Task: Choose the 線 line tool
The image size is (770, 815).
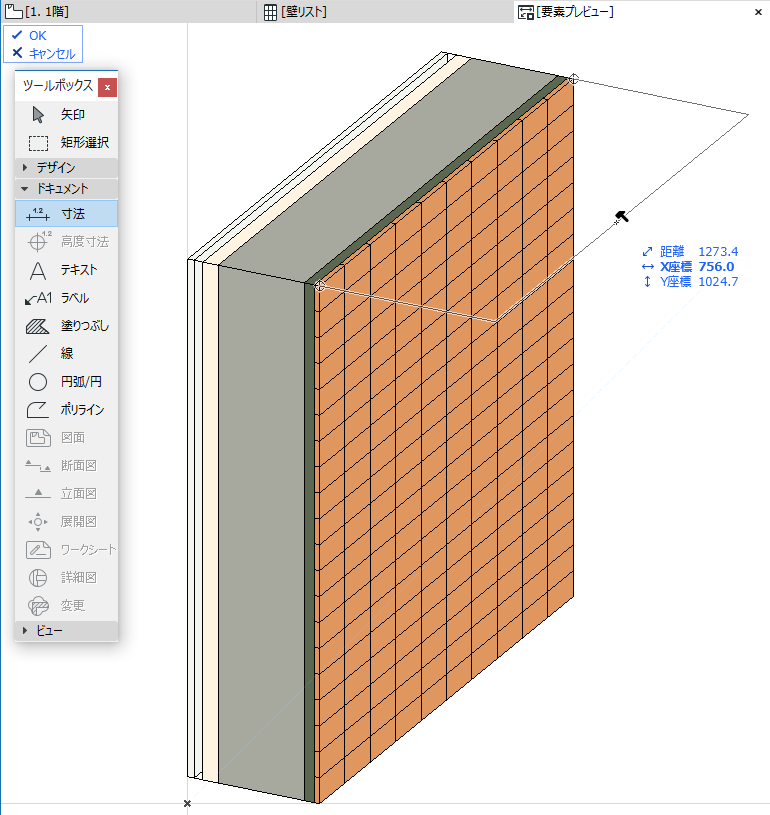Action: 67,353
